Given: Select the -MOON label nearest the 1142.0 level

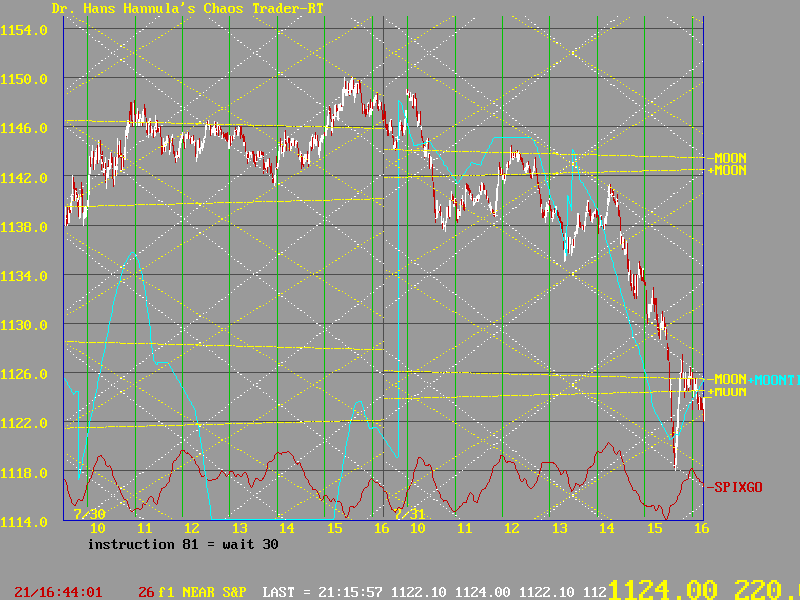Looking at the screenshot, I should [727, 158].
